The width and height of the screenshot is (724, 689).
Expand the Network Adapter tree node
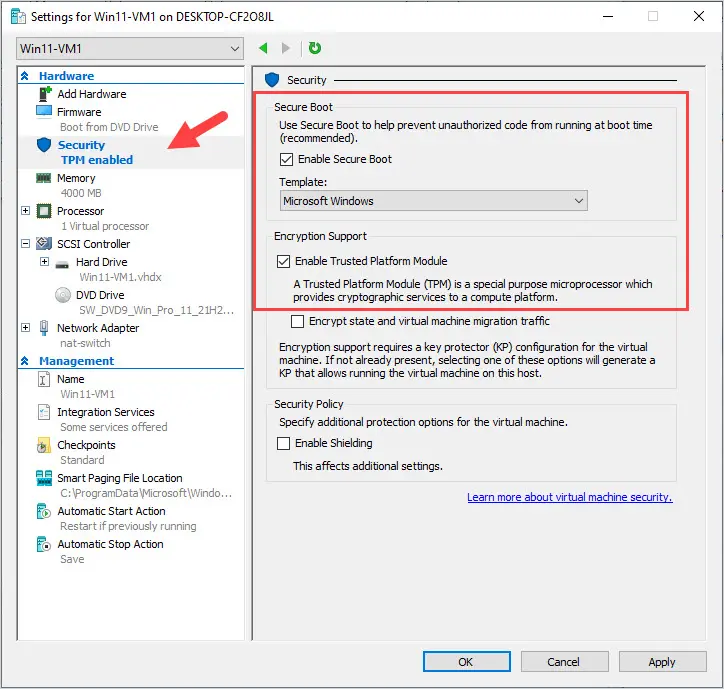pos(25,327)
